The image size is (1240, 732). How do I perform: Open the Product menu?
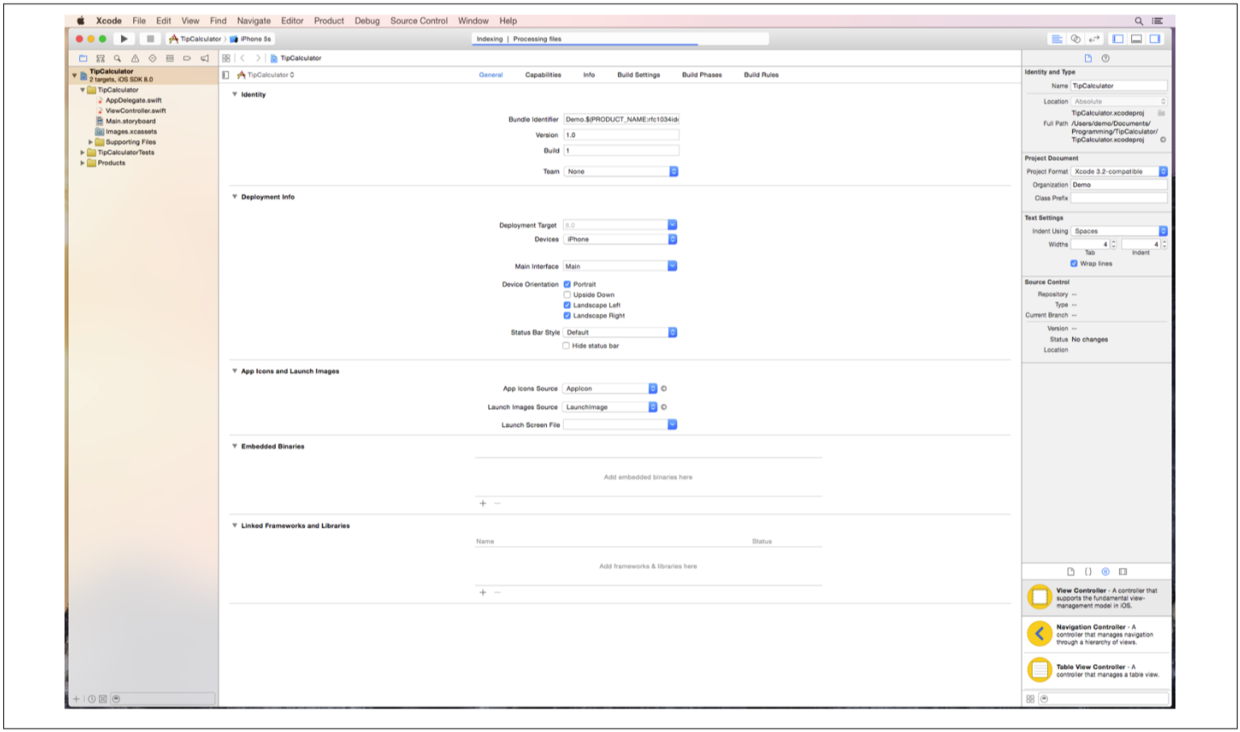coord(328,20)
